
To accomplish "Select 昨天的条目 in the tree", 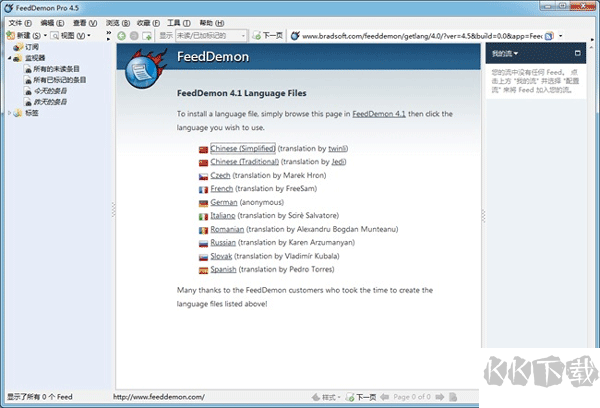I will (x=50, y=102).
